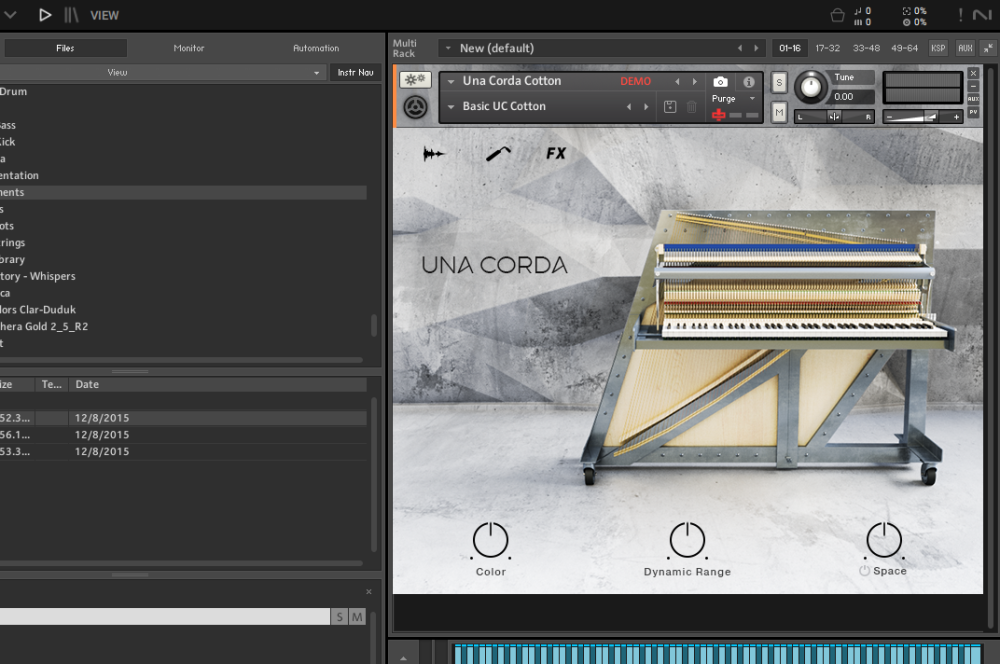
Task: Toggle instrument AUX button at right edge
Action: tap(973, 99)
